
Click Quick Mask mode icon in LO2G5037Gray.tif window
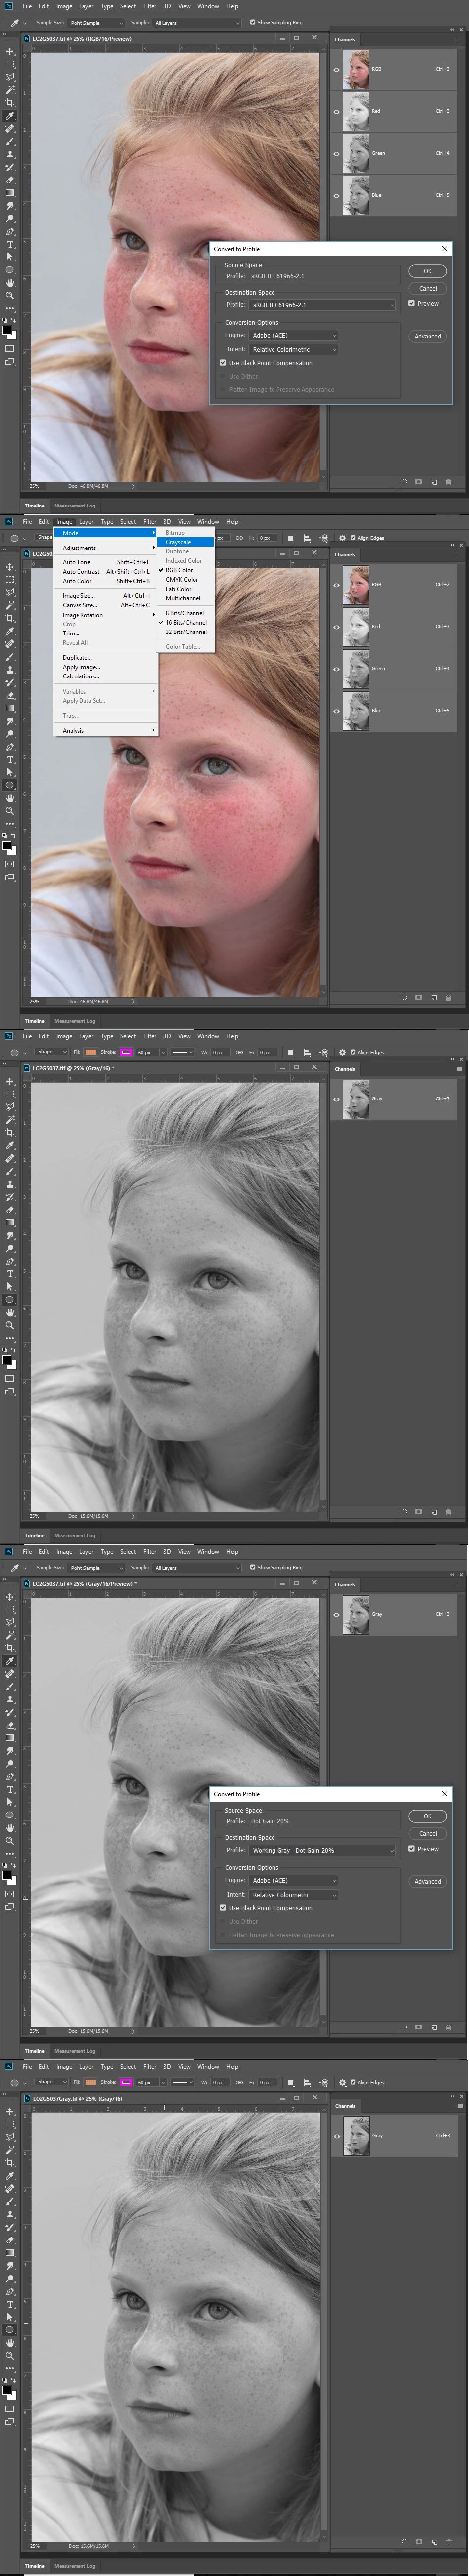coord(10,2408)
